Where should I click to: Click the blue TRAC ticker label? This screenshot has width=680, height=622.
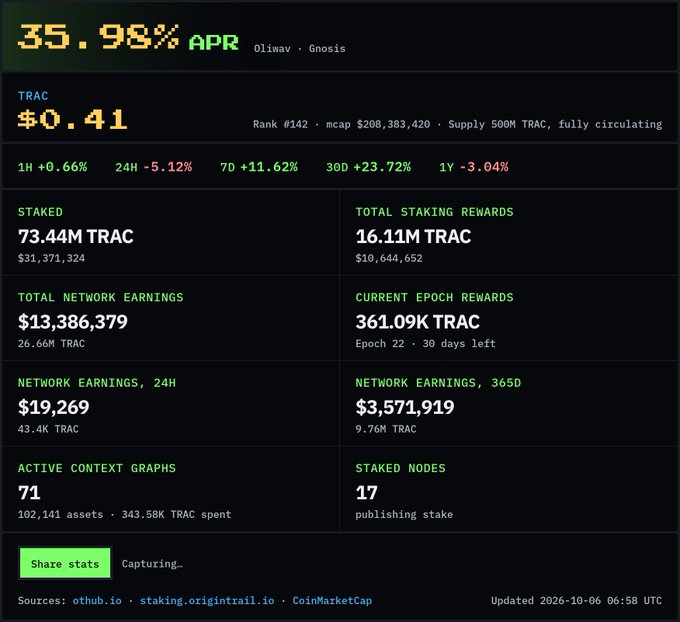click(x=33, y=96)
